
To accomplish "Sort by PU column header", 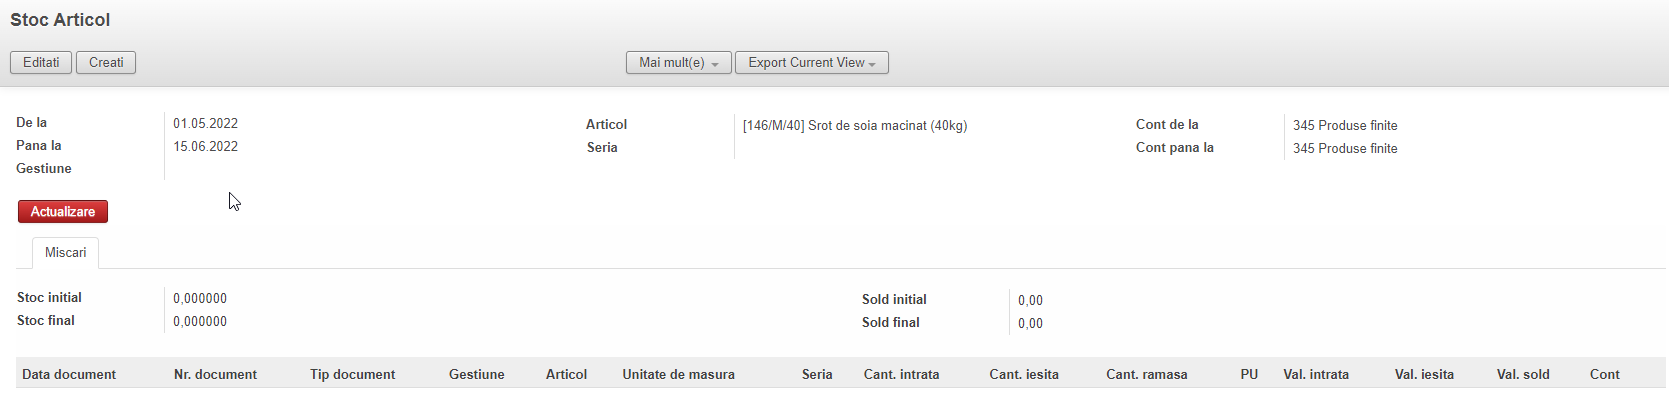I will point(1249,375).
